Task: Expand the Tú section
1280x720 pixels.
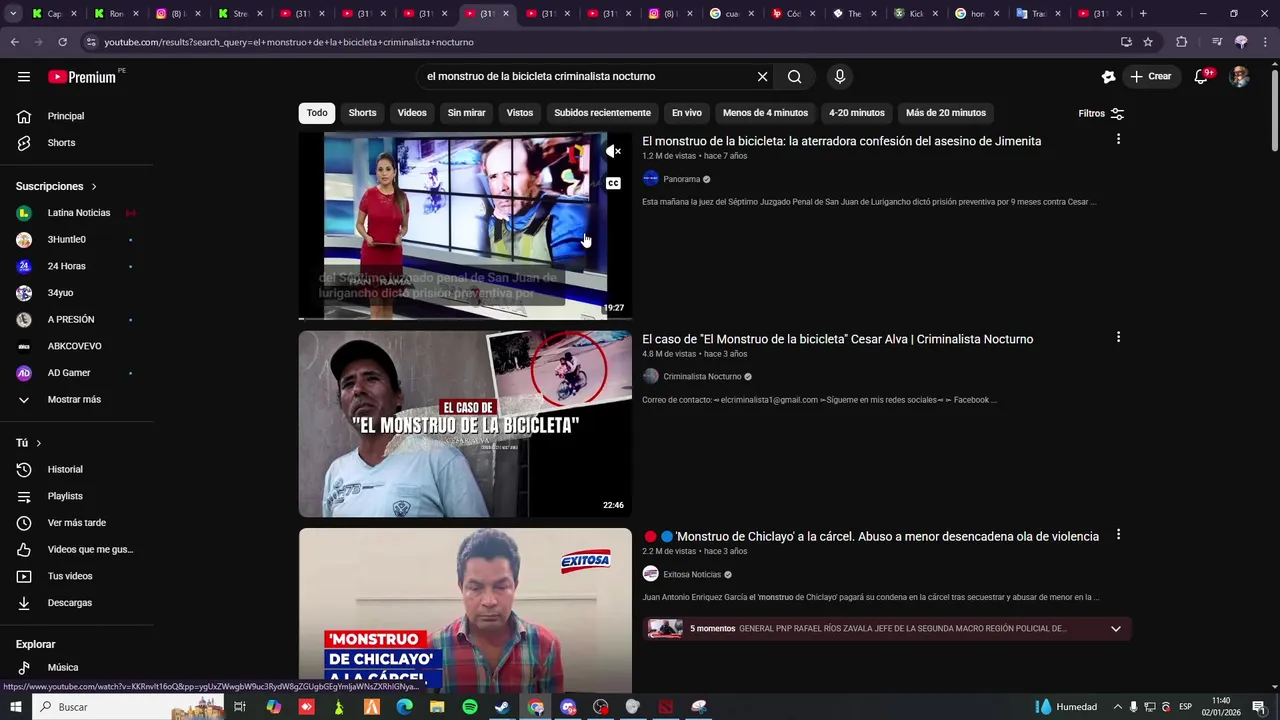Action: pyautogui.click(x=29, y=443)
